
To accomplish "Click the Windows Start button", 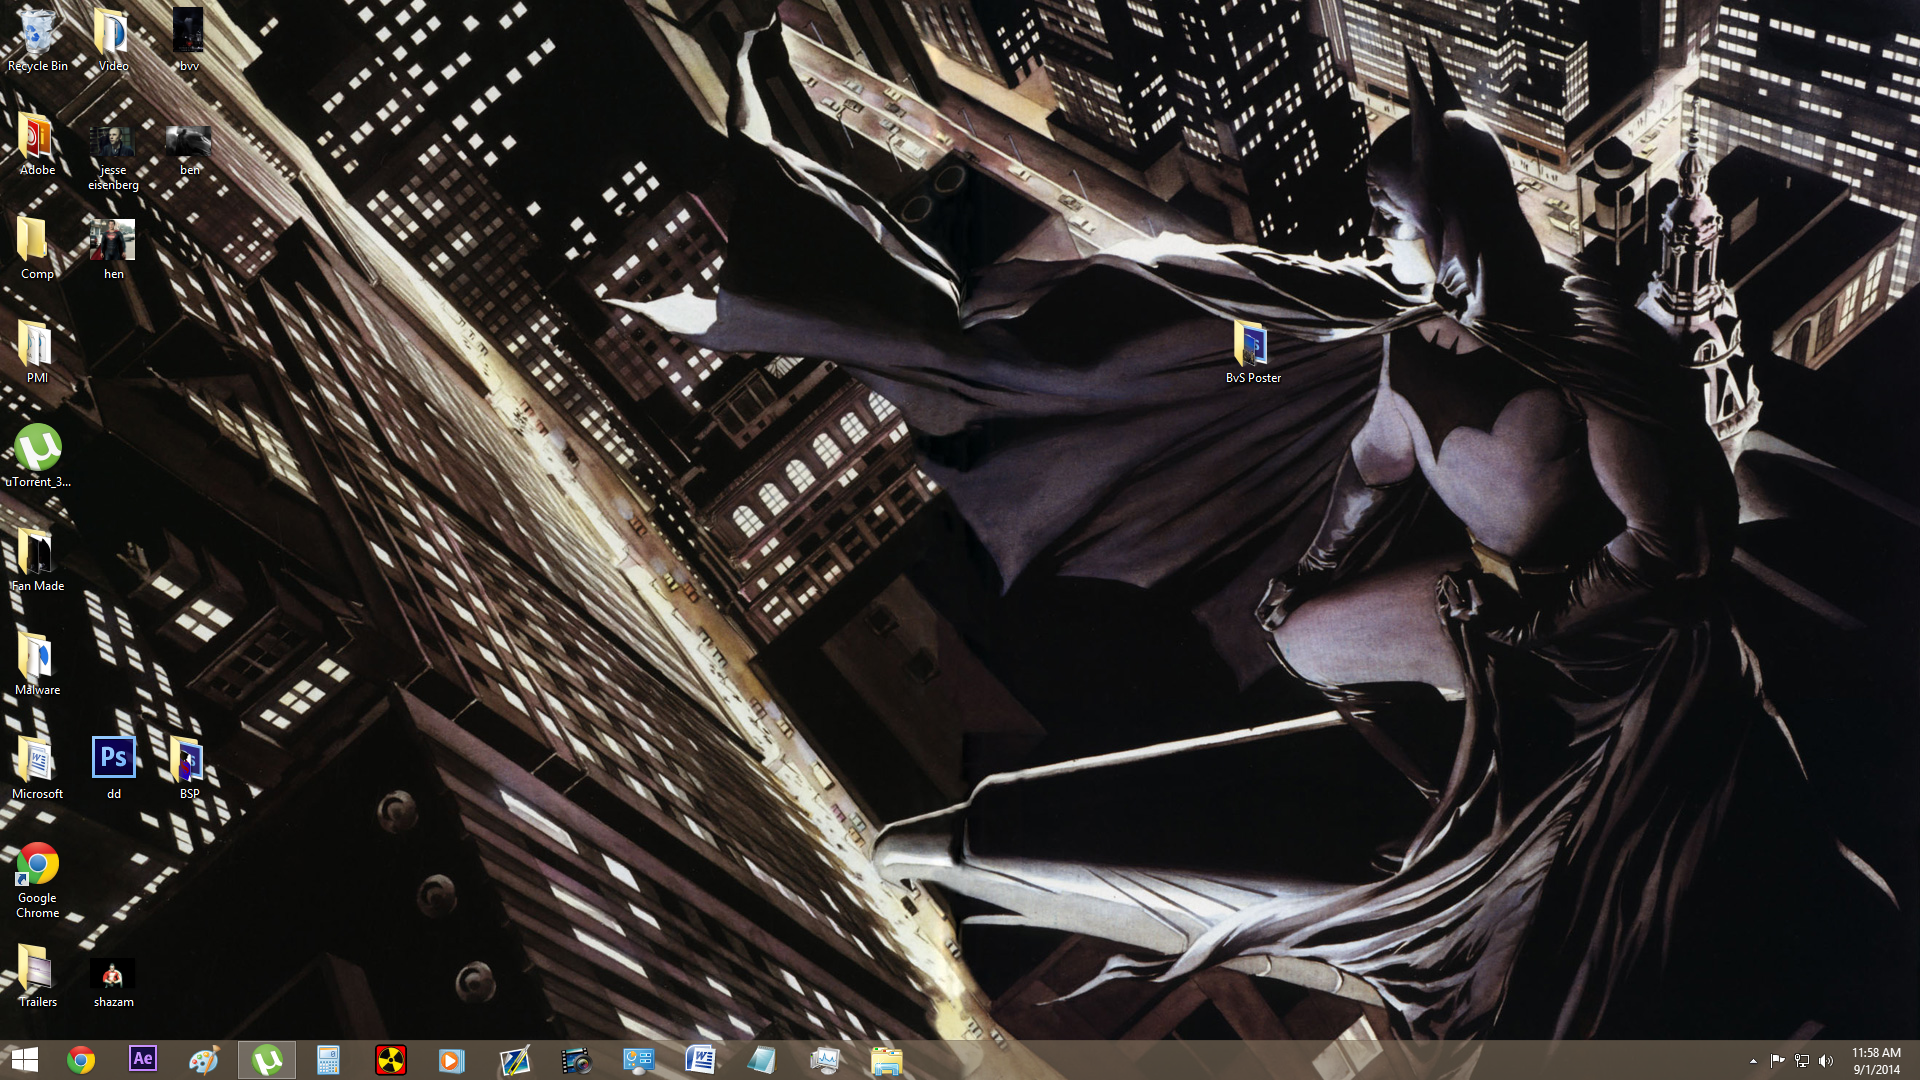I will click(24, 1059).
